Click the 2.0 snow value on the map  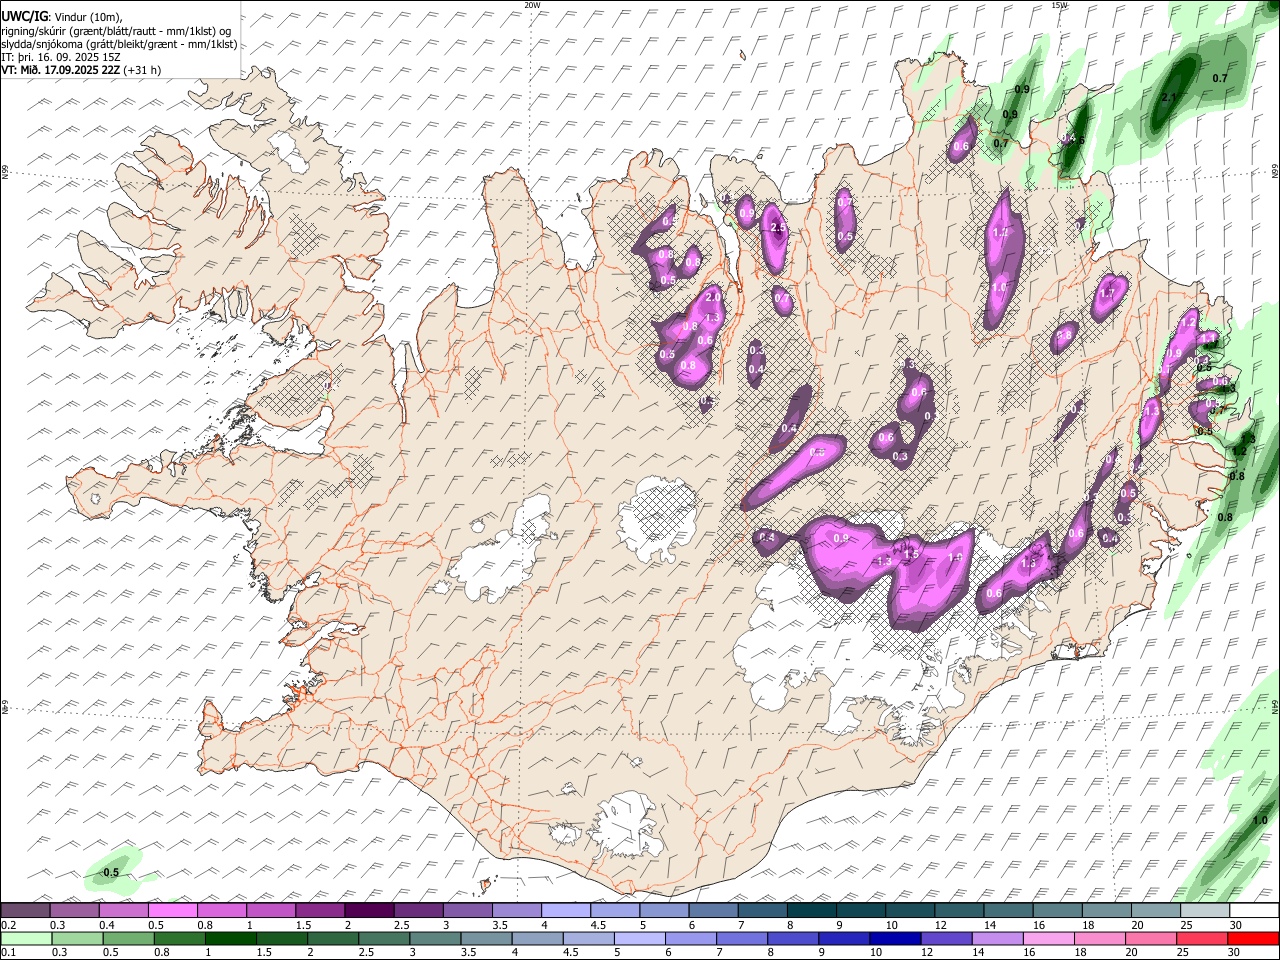tap(713, 297)
